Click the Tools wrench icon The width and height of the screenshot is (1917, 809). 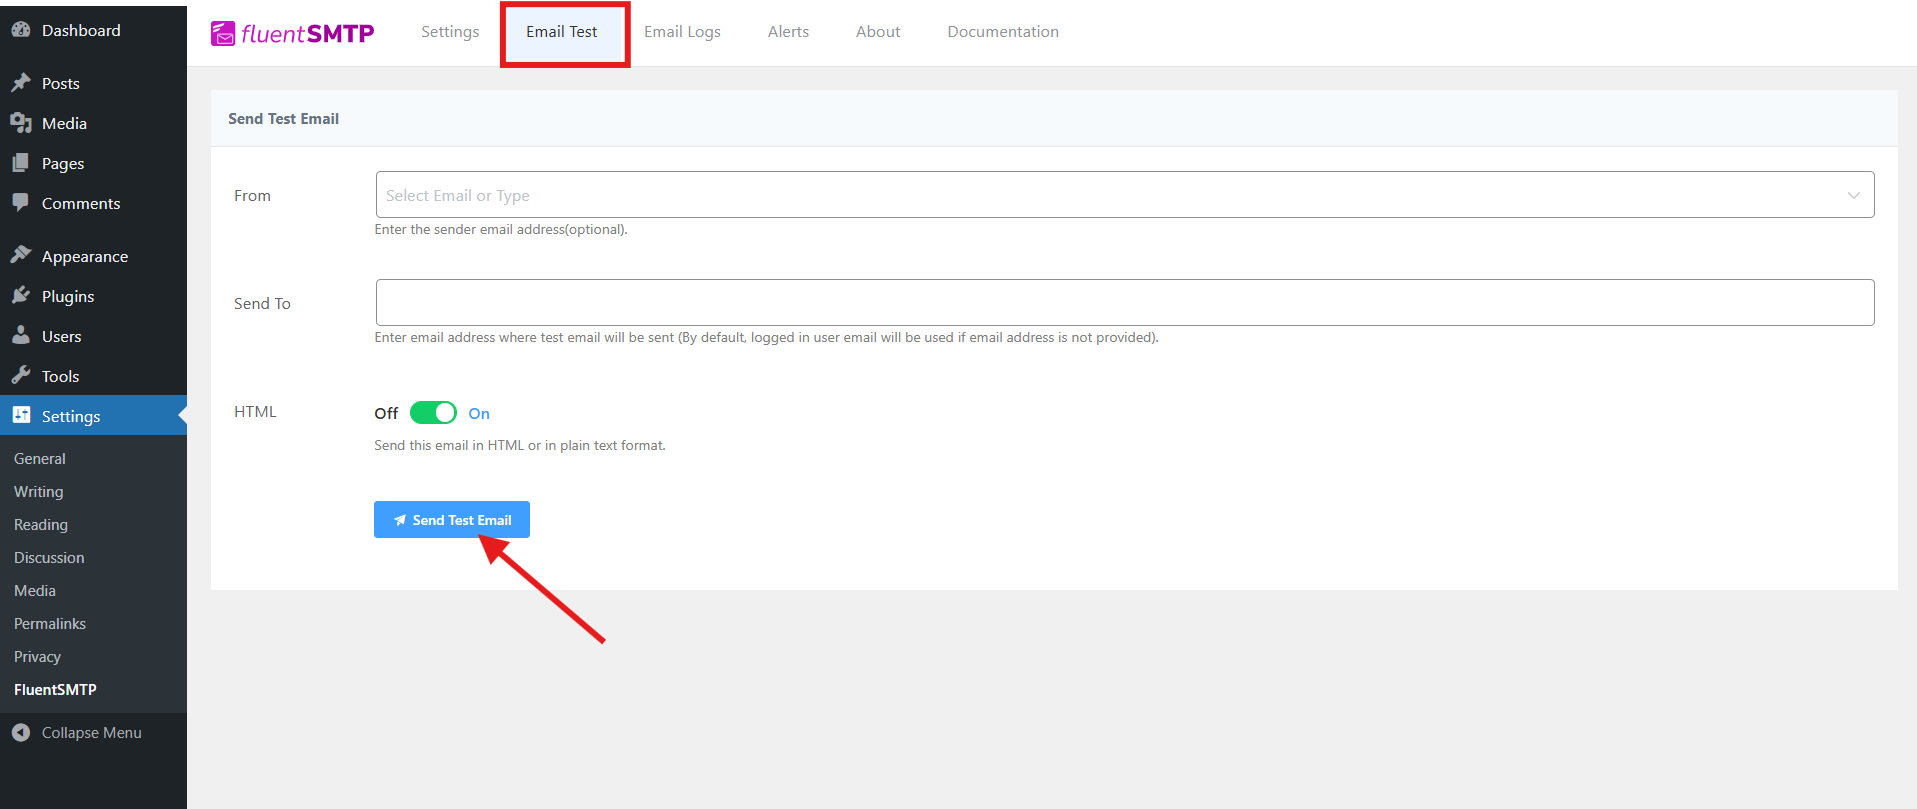point(21,376)
